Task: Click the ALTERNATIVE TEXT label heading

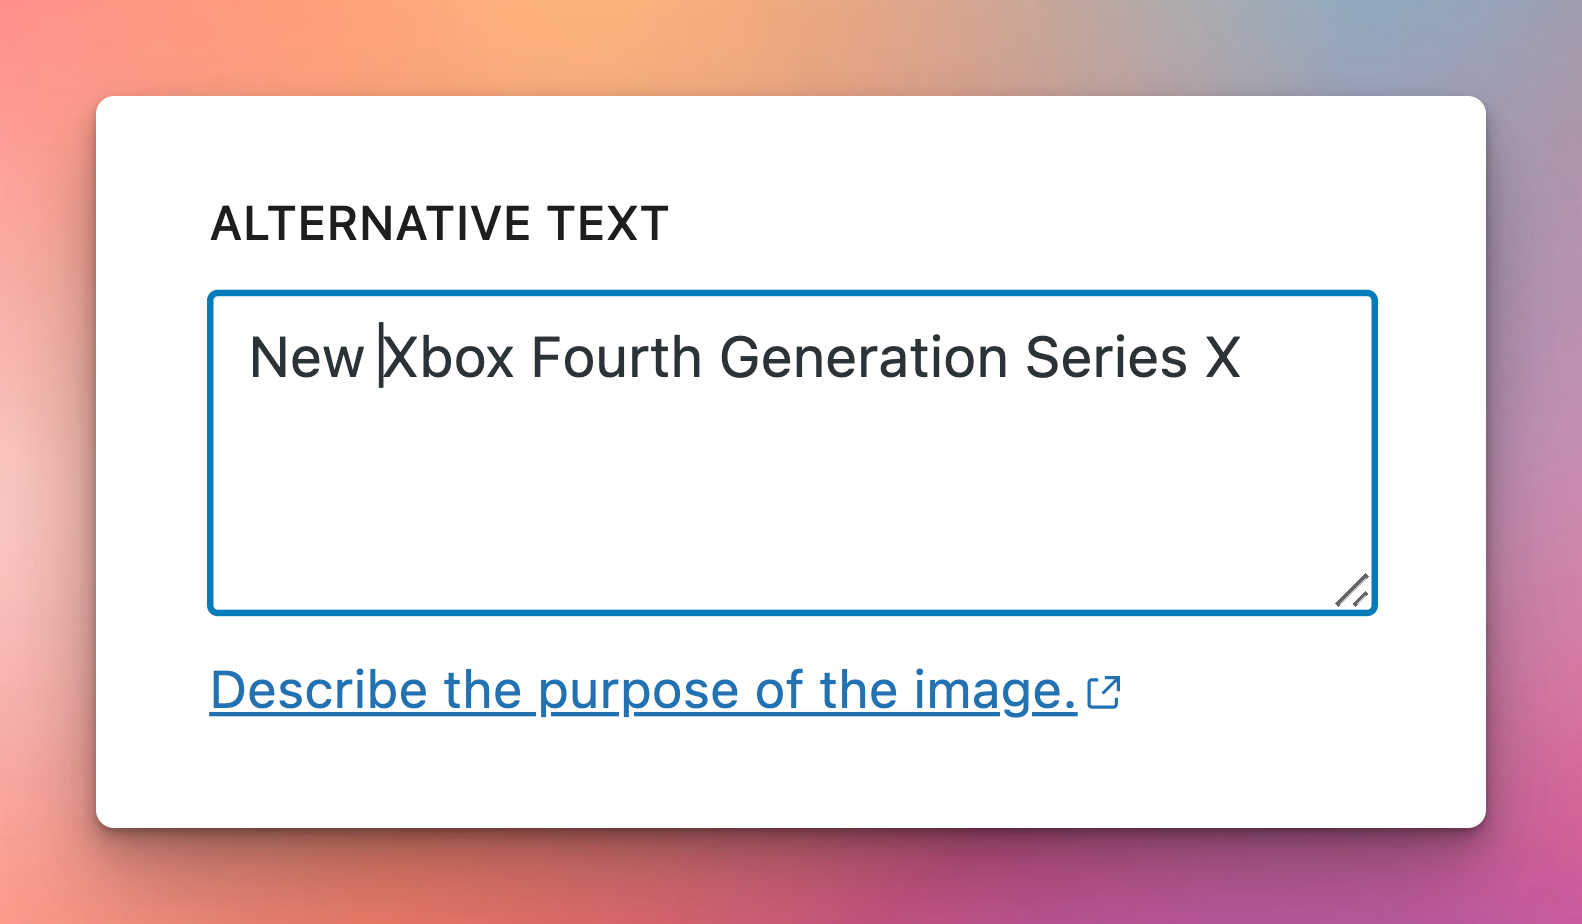Action: (439, 223)
